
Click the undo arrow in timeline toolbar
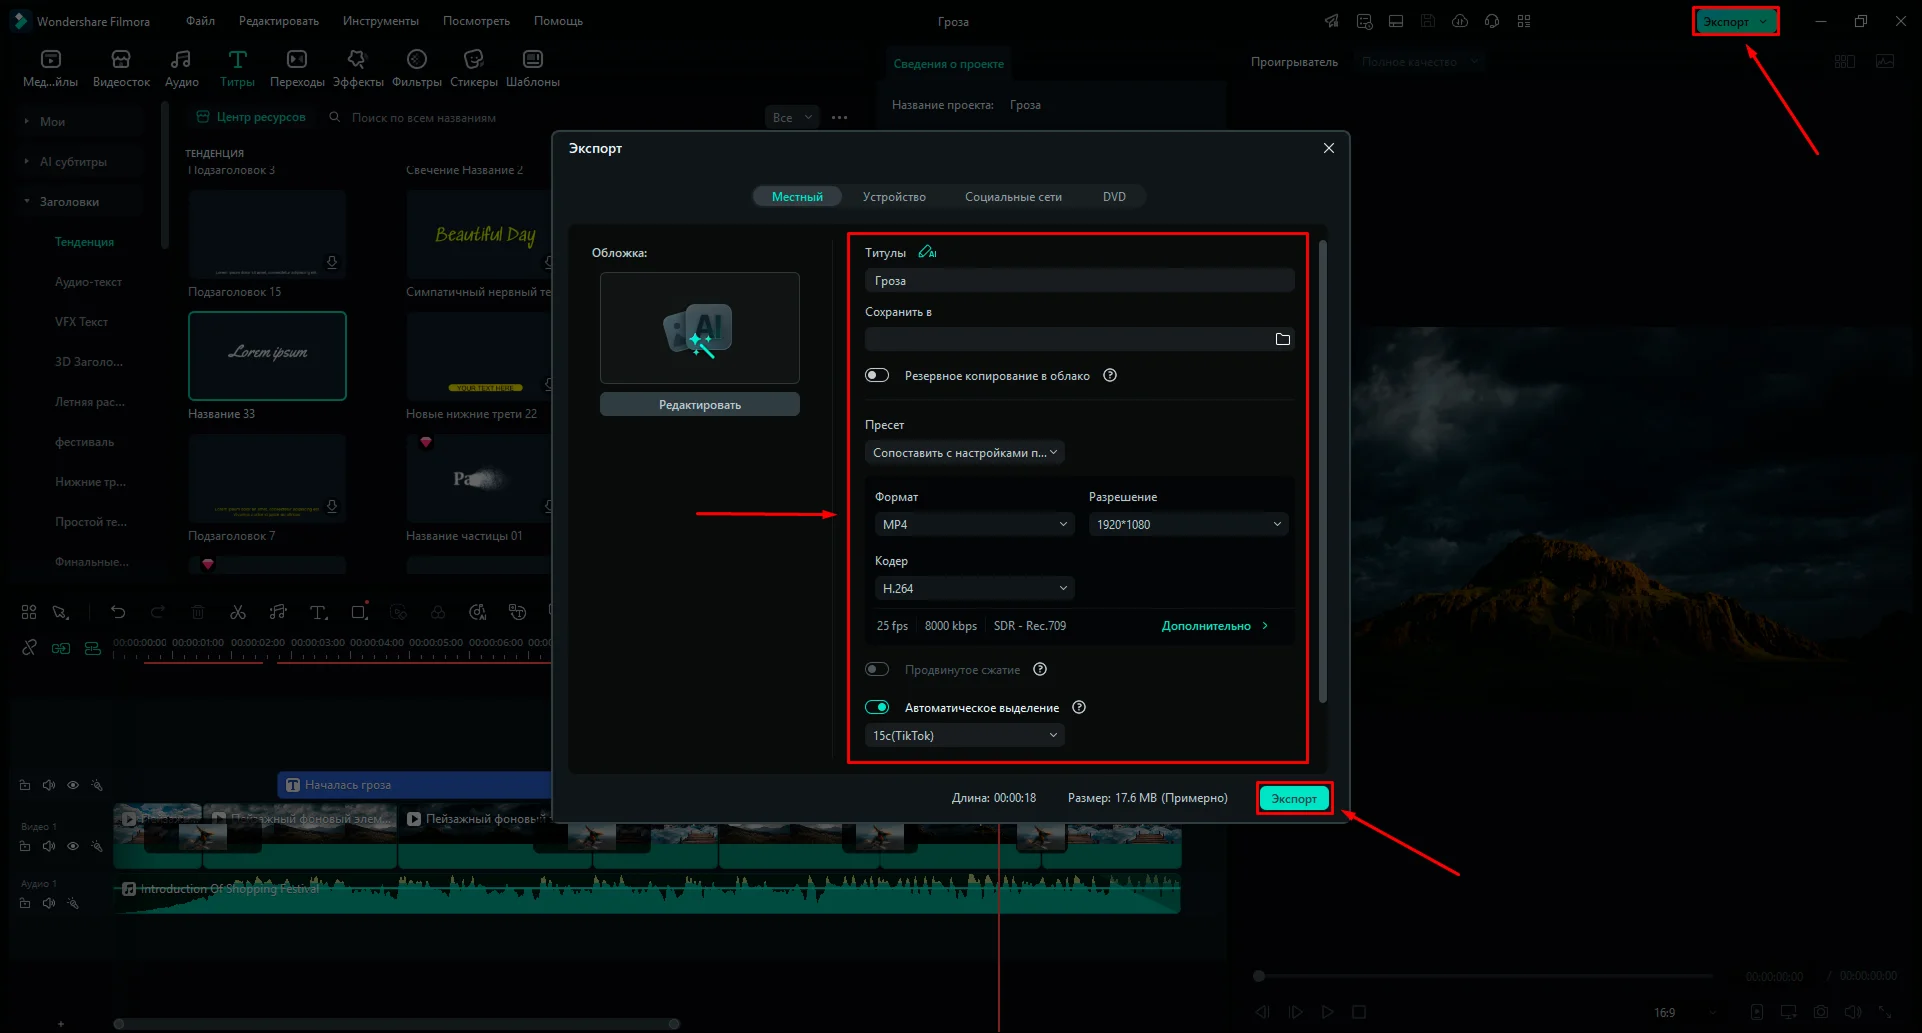click(x=118, y=612)
